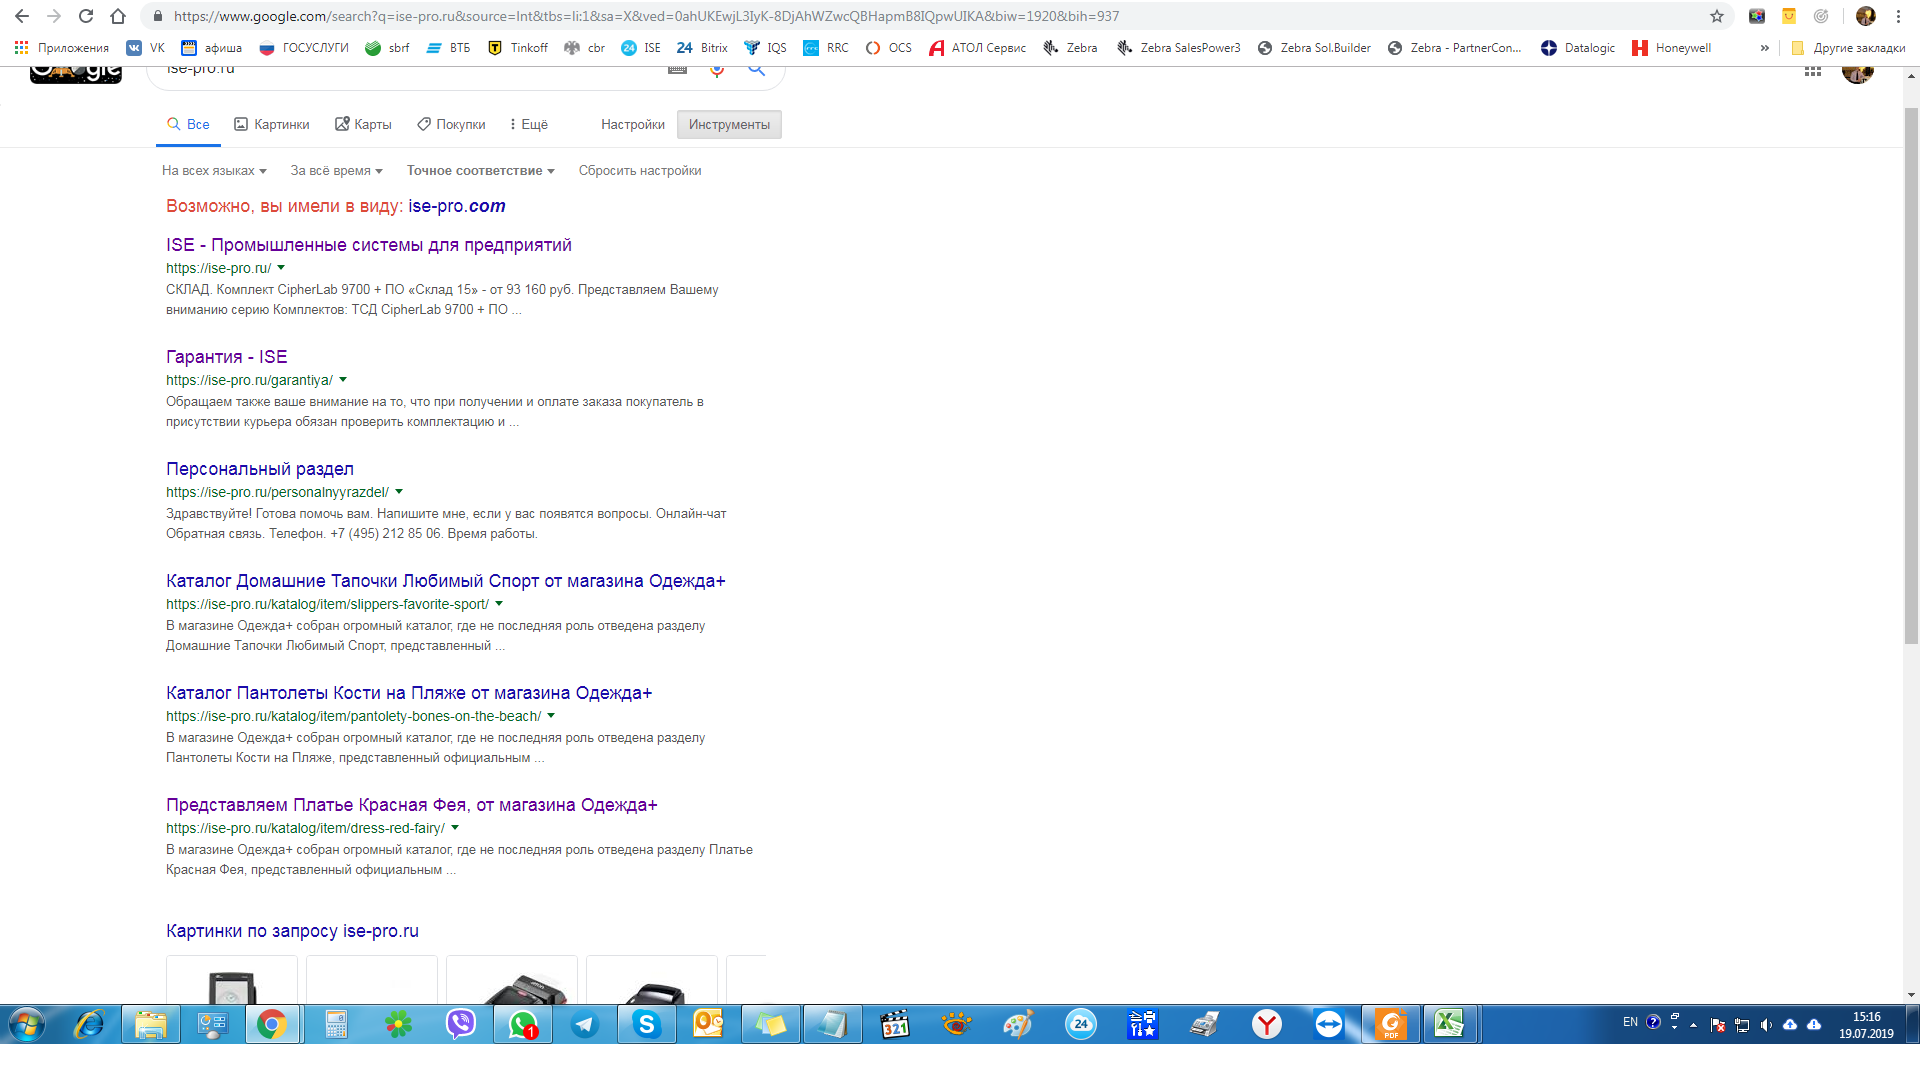Switch to the Картинки tab
The width and height of the screenshot is (1920, 1080).
tap(272, 124)
